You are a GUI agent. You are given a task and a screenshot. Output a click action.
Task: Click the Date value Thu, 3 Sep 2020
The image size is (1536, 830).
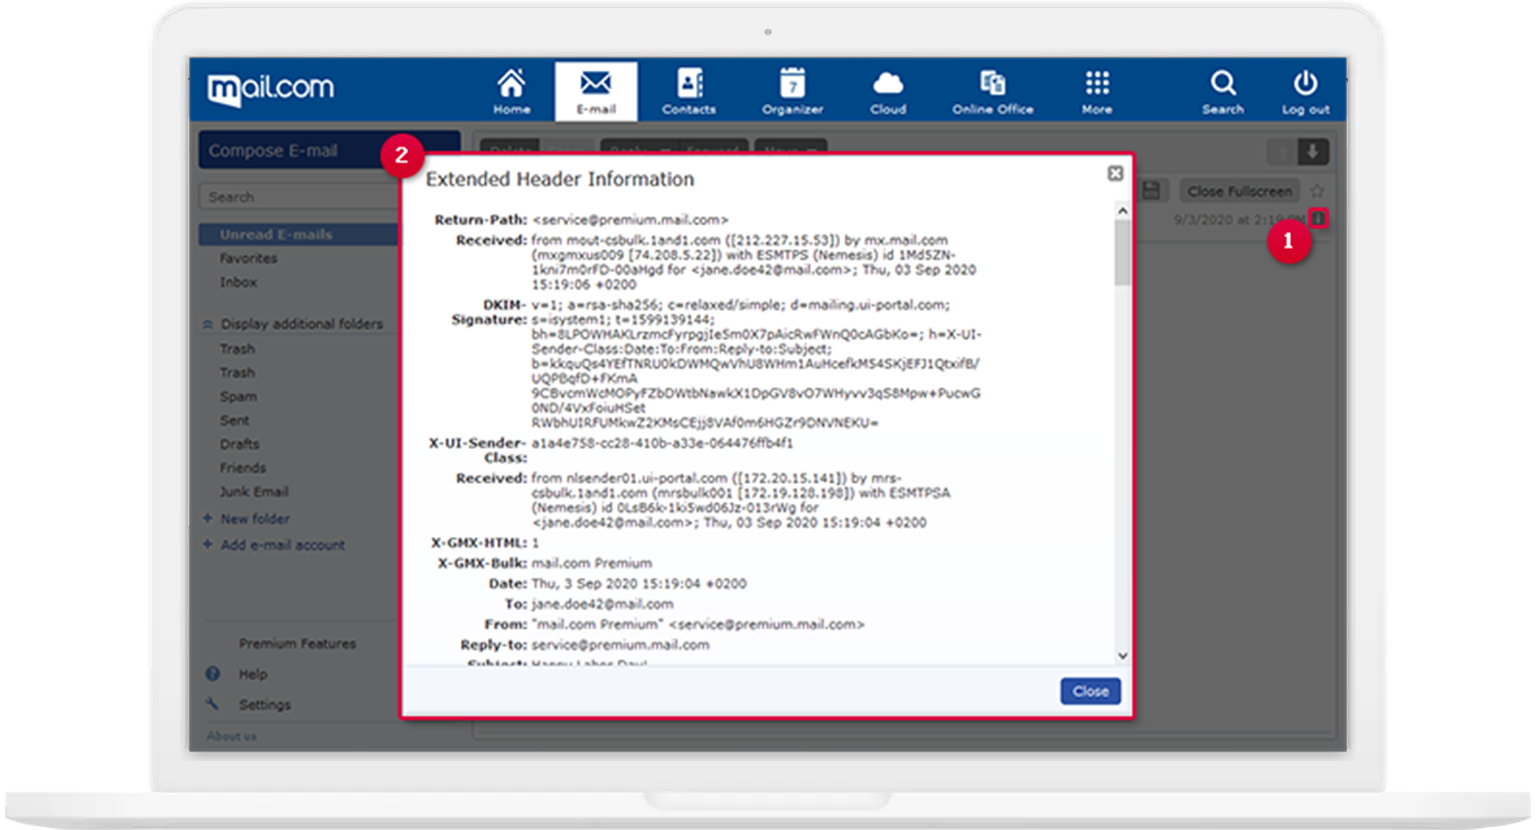[x=638, y=583]
